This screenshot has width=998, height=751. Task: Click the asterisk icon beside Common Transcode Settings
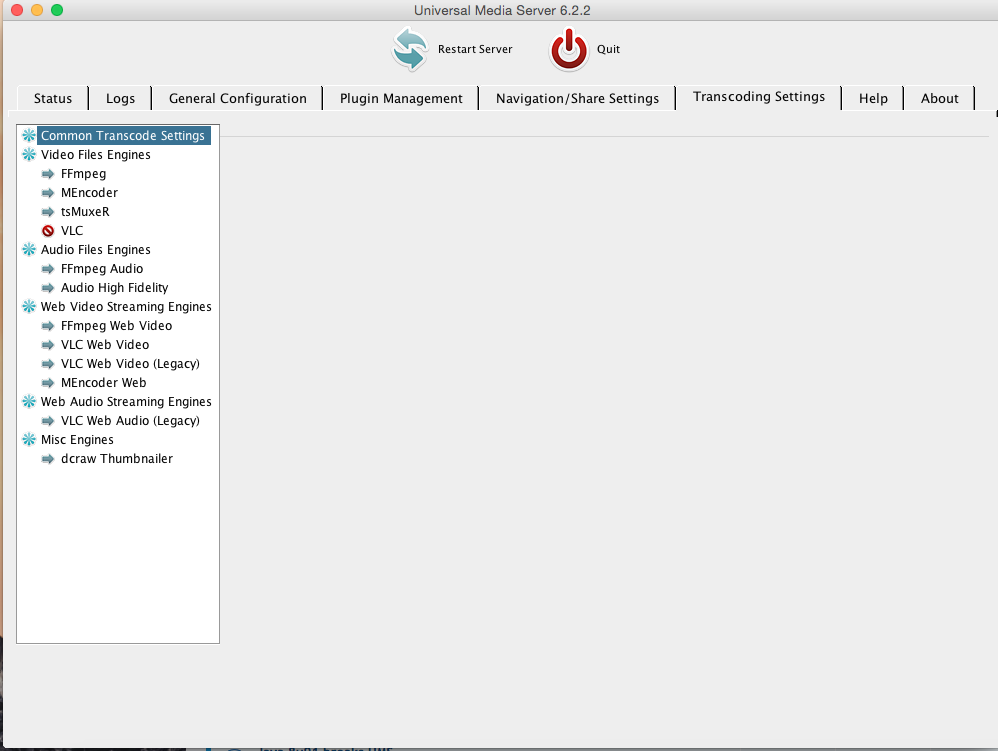click(x=29, y=136)
